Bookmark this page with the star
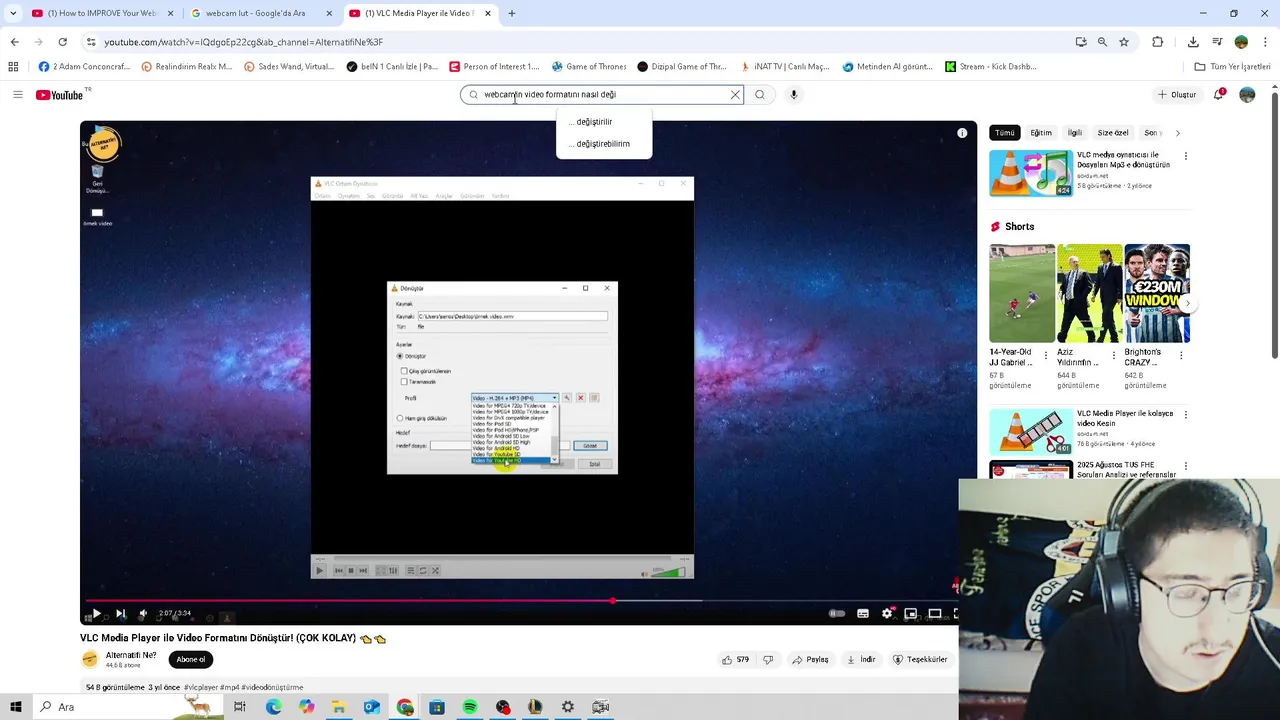This screenshot has width=1280, height=720. click(x=1124, y=42)
